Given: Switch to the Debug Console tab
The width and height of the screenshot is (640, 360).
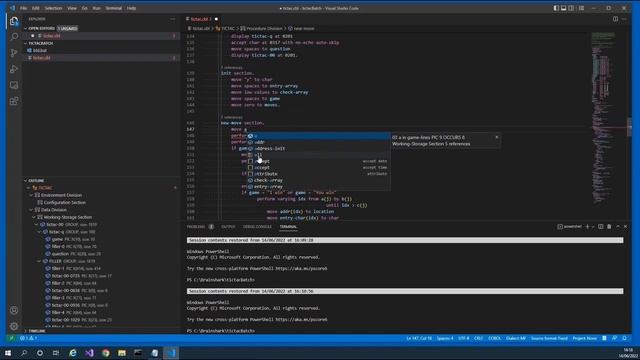Looking at the screenshot, I should pyautogui.click(x=257, y=227).
